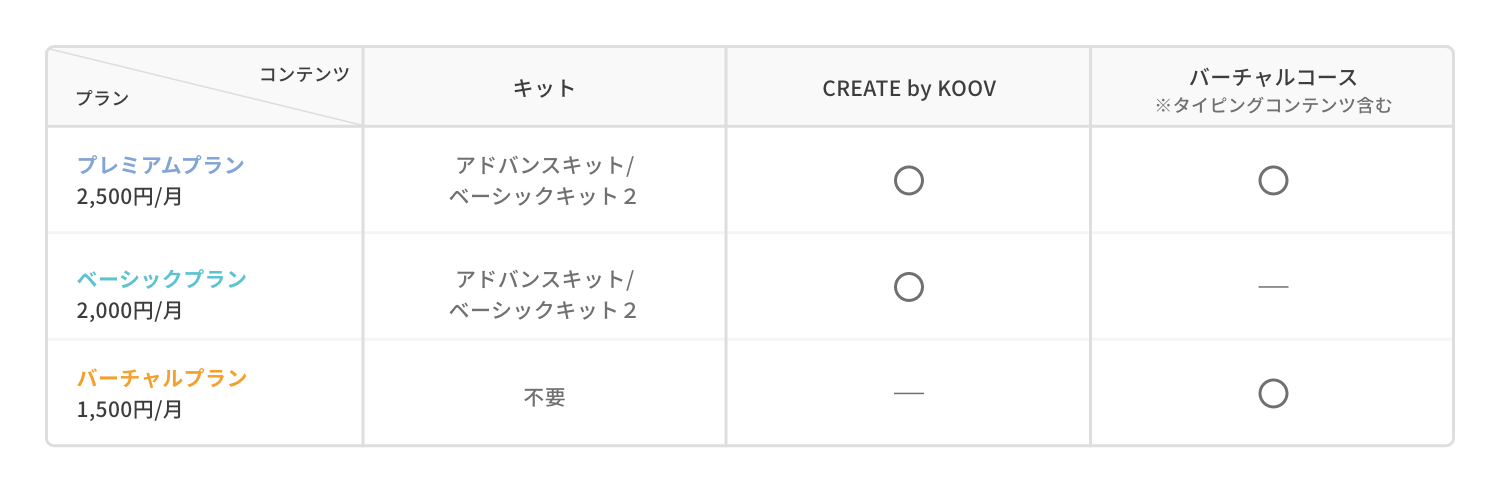Click the 2,500円/月 price text

pos(129,197)
